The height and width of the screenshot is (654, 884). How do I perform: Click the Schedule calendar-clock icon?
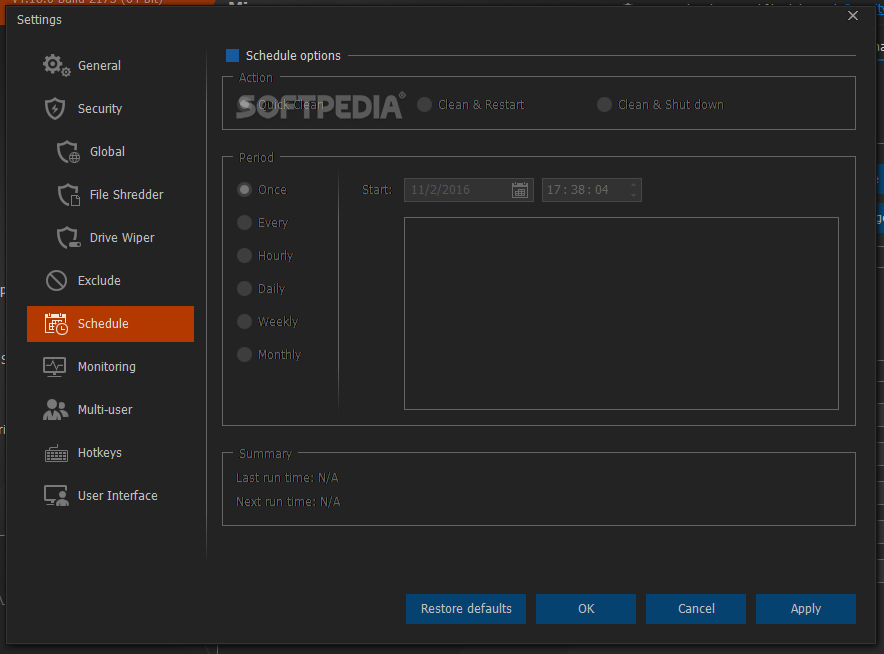point(56,324)
